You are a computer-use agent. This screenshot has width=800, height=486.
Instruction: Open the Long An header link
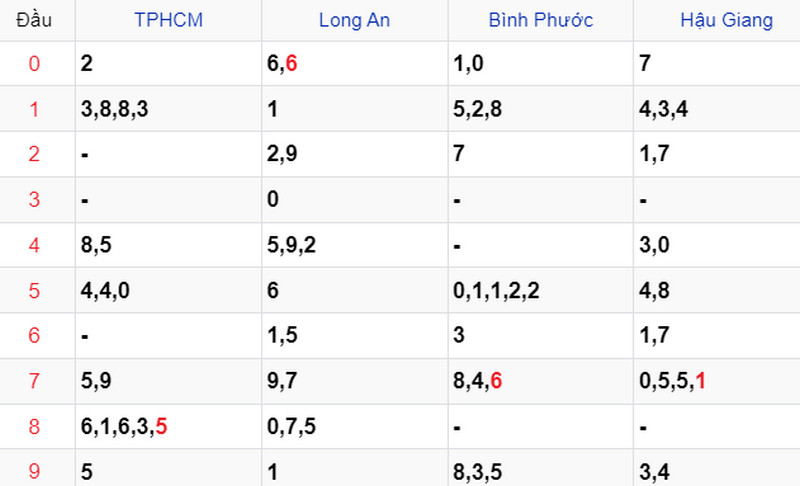point(355,20)
